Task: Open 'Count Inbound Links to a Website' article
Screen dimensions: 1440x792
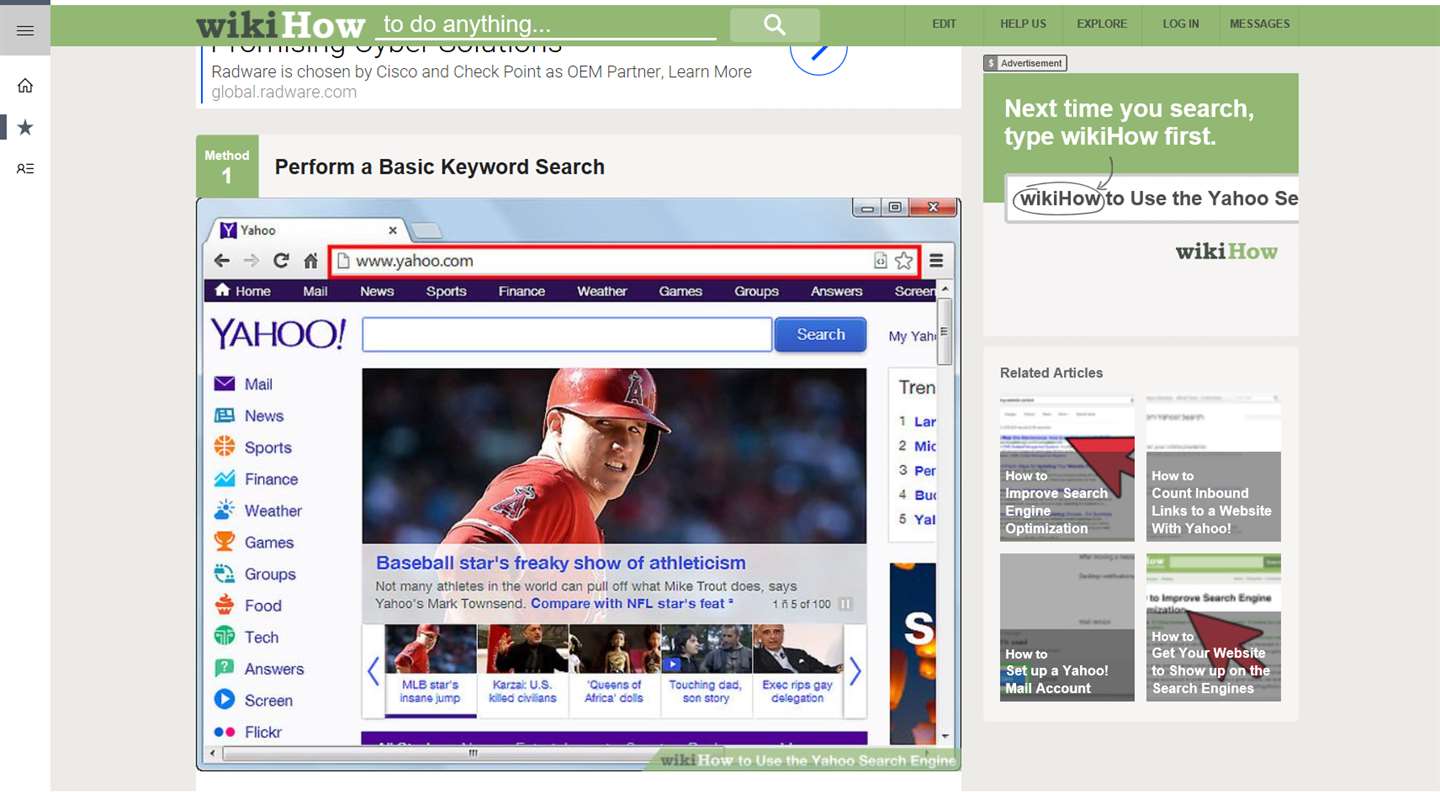Action: [1213, 468]
